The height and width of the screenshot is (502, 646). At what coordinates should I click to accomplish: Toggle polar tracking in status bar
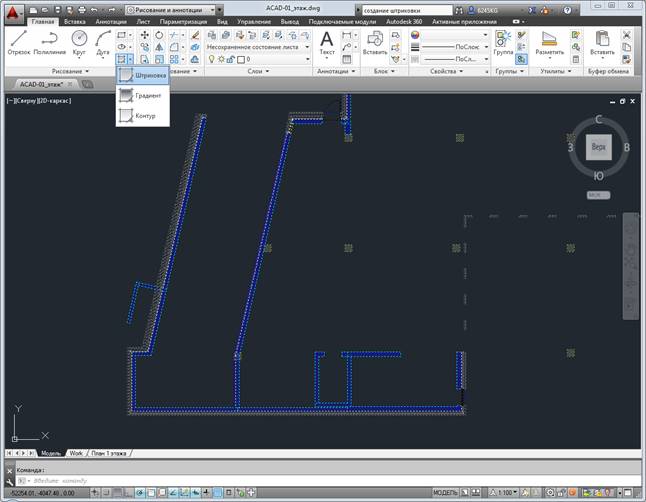tap(140, 493)
